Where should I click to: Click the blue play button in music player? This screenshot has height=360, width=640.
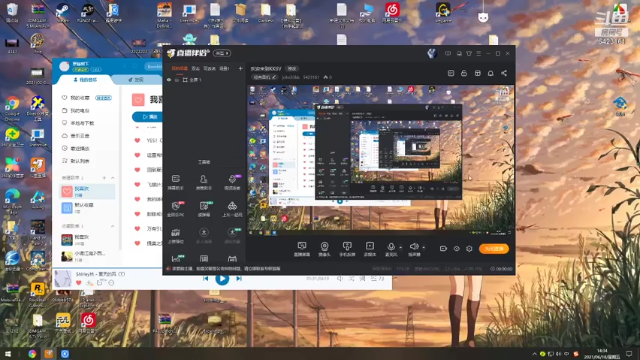pyautogui.click(x=222, y=279)
